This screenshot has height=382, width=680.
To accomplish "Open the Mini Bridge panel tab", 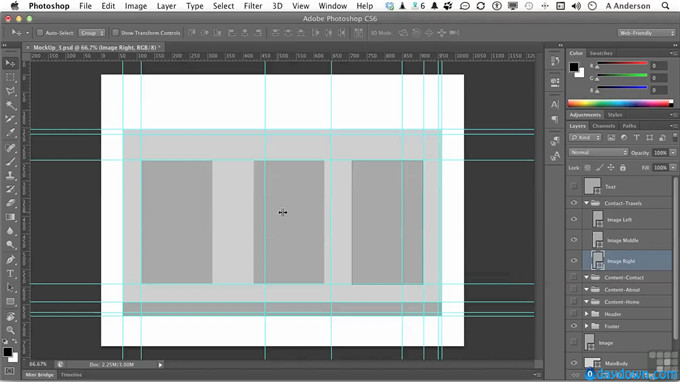I will pos(39,375).
